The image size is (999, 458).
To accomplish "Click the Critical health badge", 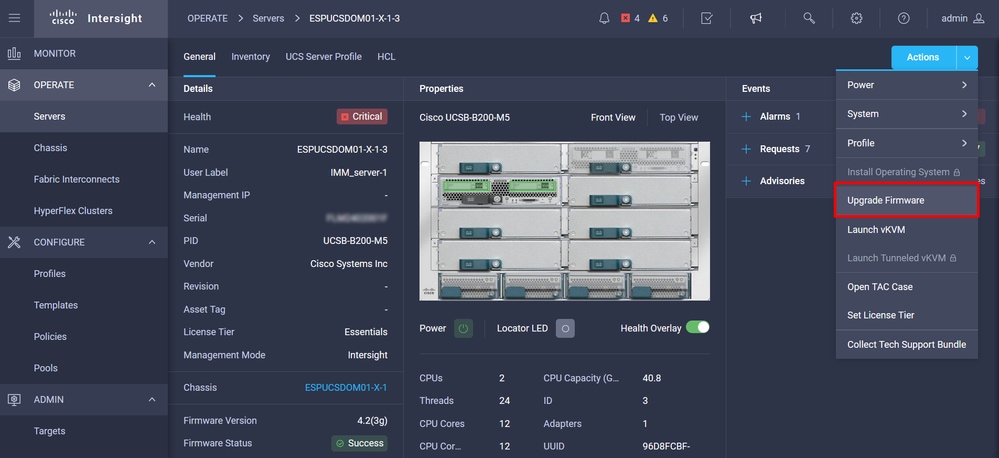I will [x=362, y=117].
